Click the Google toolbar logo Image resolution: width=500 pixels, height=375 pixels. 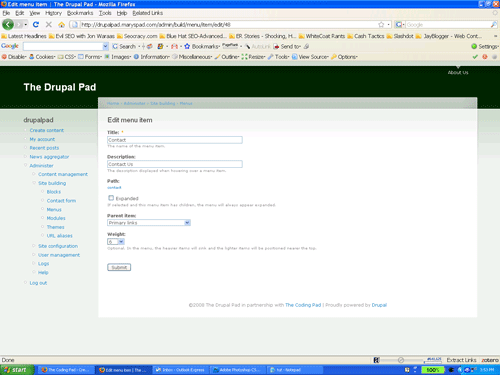point(10,46)
